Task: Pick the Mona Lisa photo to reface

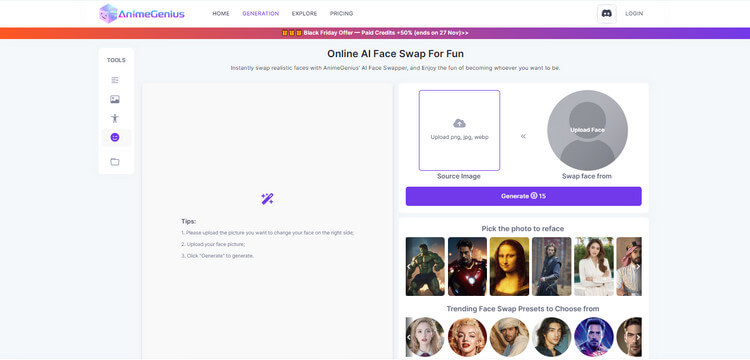Action: coord(509,266)
